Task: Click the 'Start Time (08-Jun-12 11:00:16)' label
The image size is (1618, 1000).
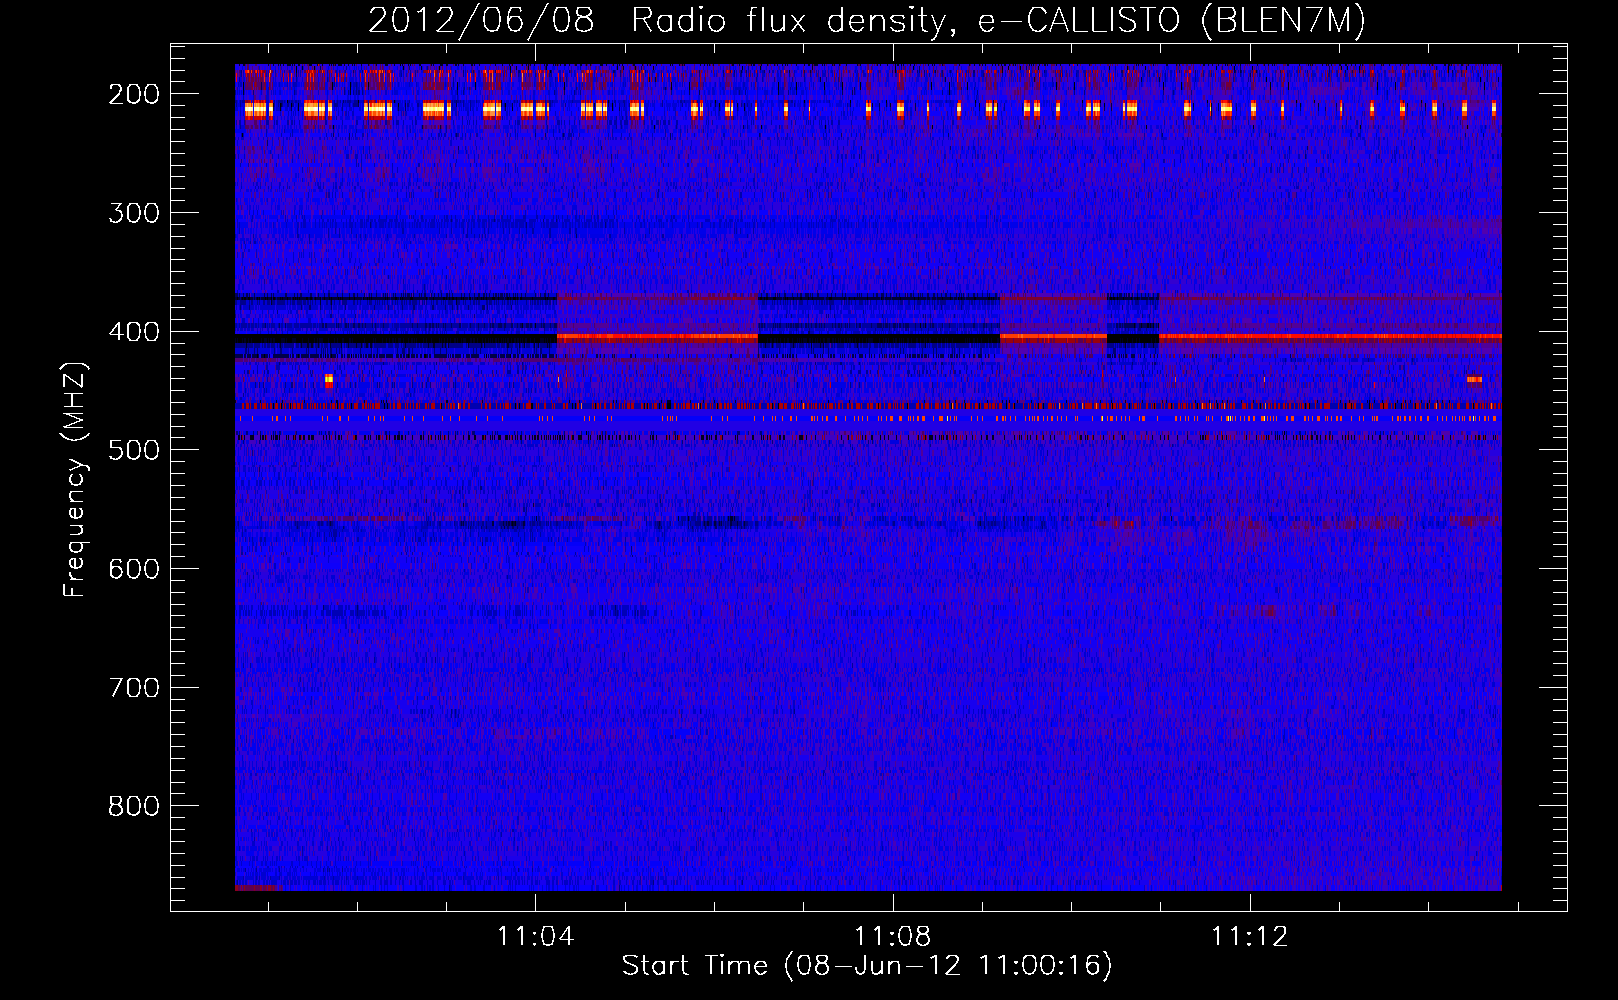Action: tap(867, 966)
